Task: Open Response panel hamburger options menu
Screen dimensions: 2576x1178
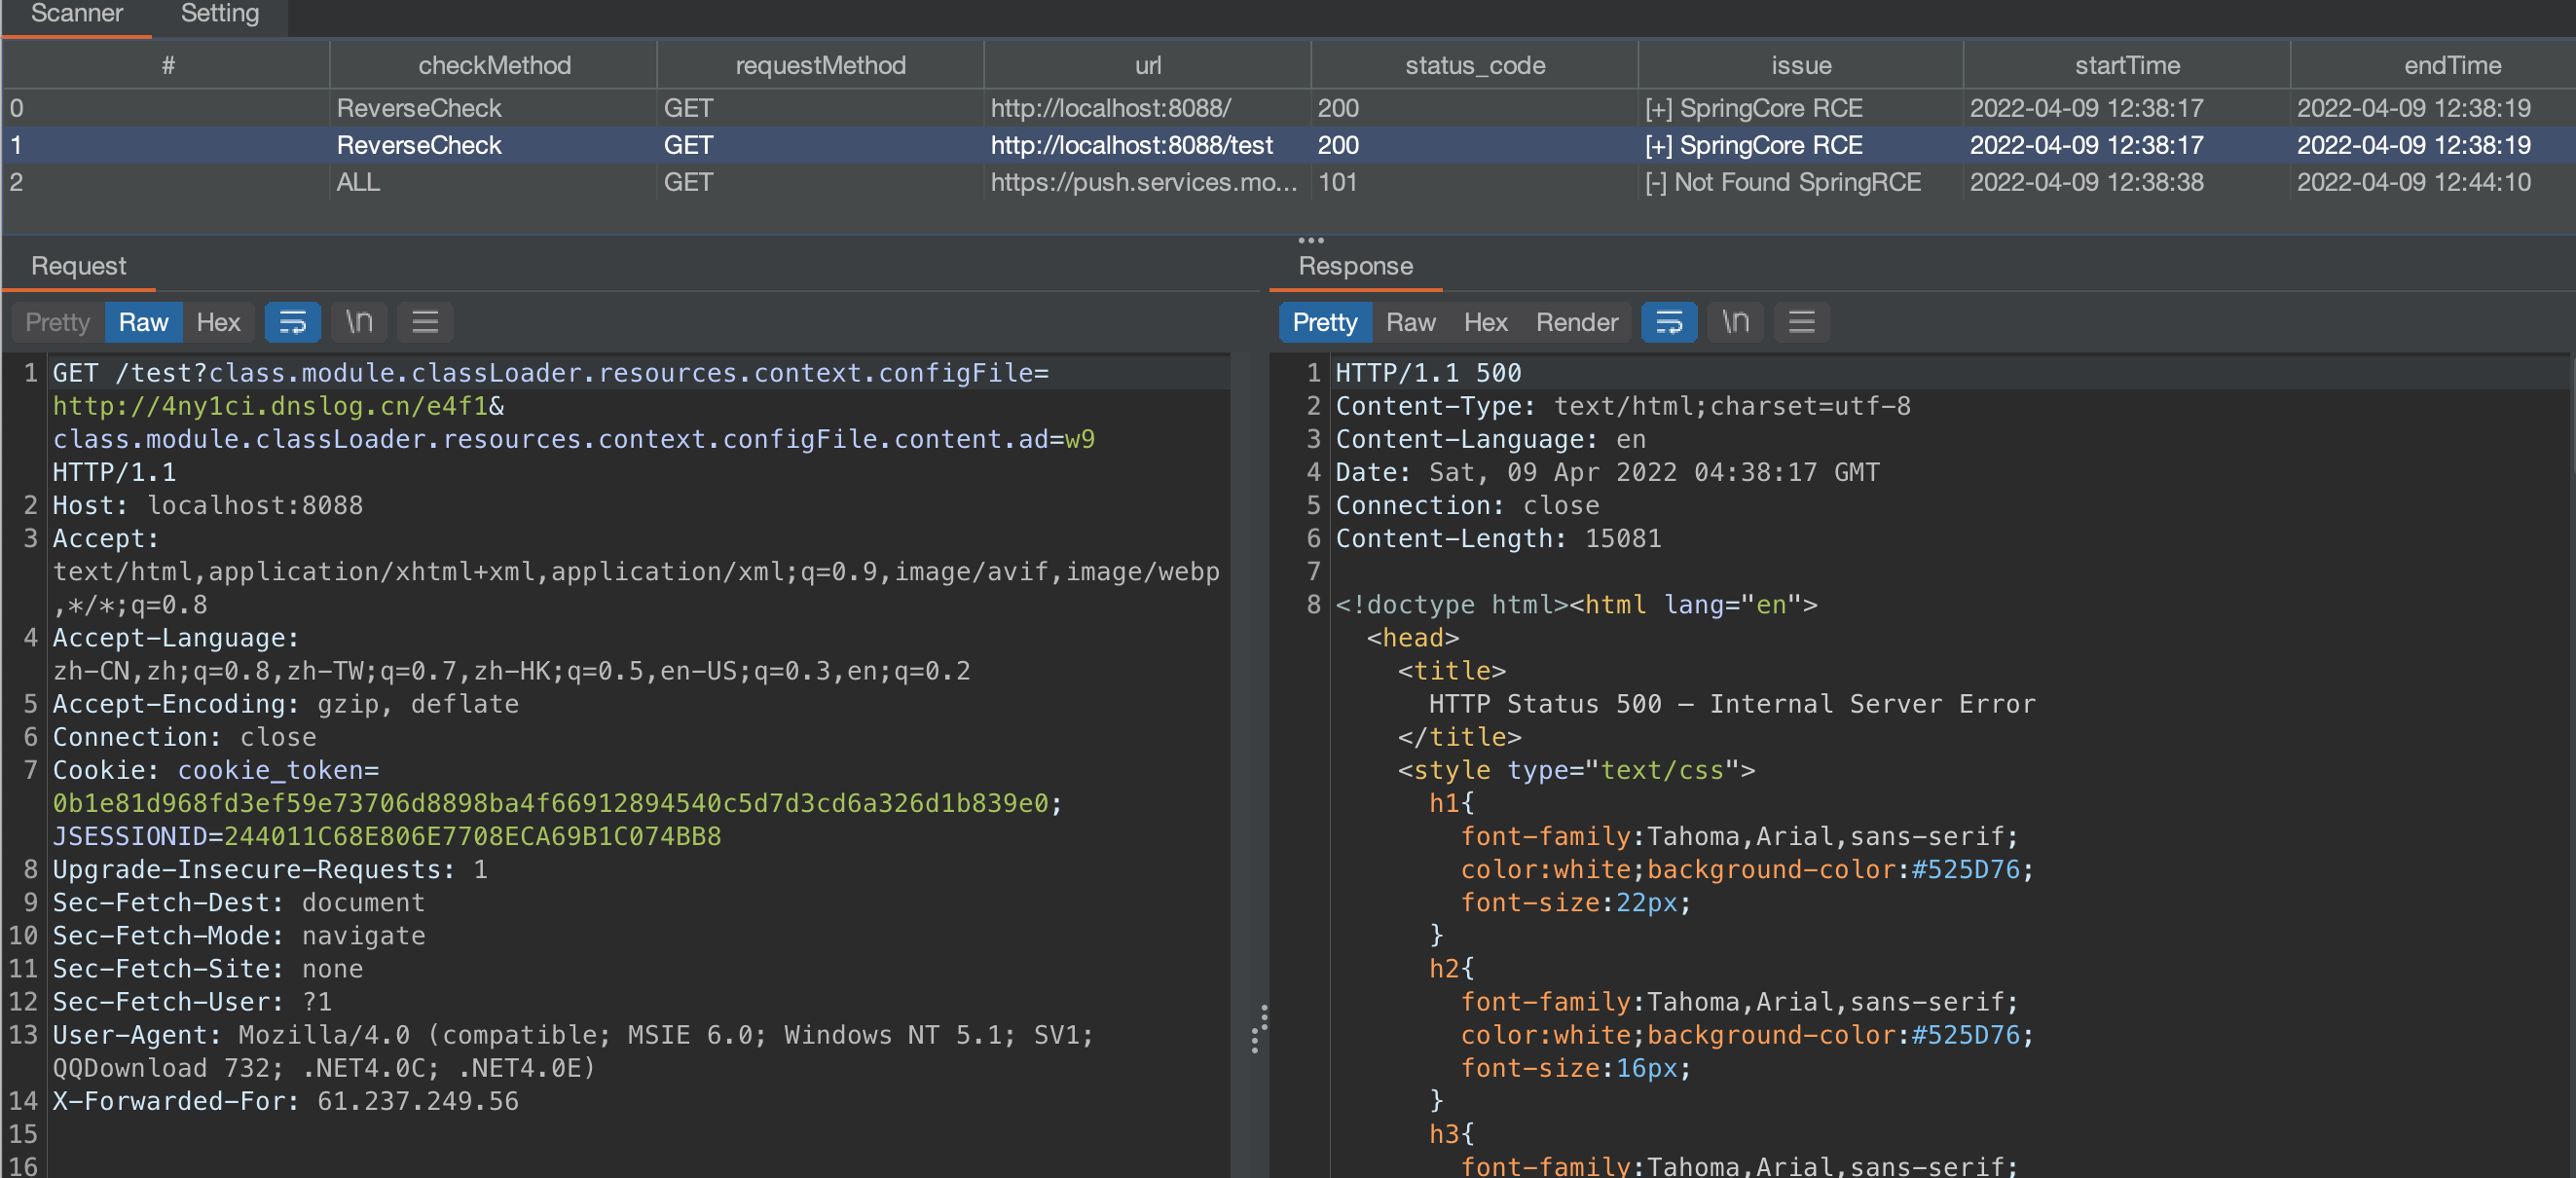Action: [x=1801, y=322]
